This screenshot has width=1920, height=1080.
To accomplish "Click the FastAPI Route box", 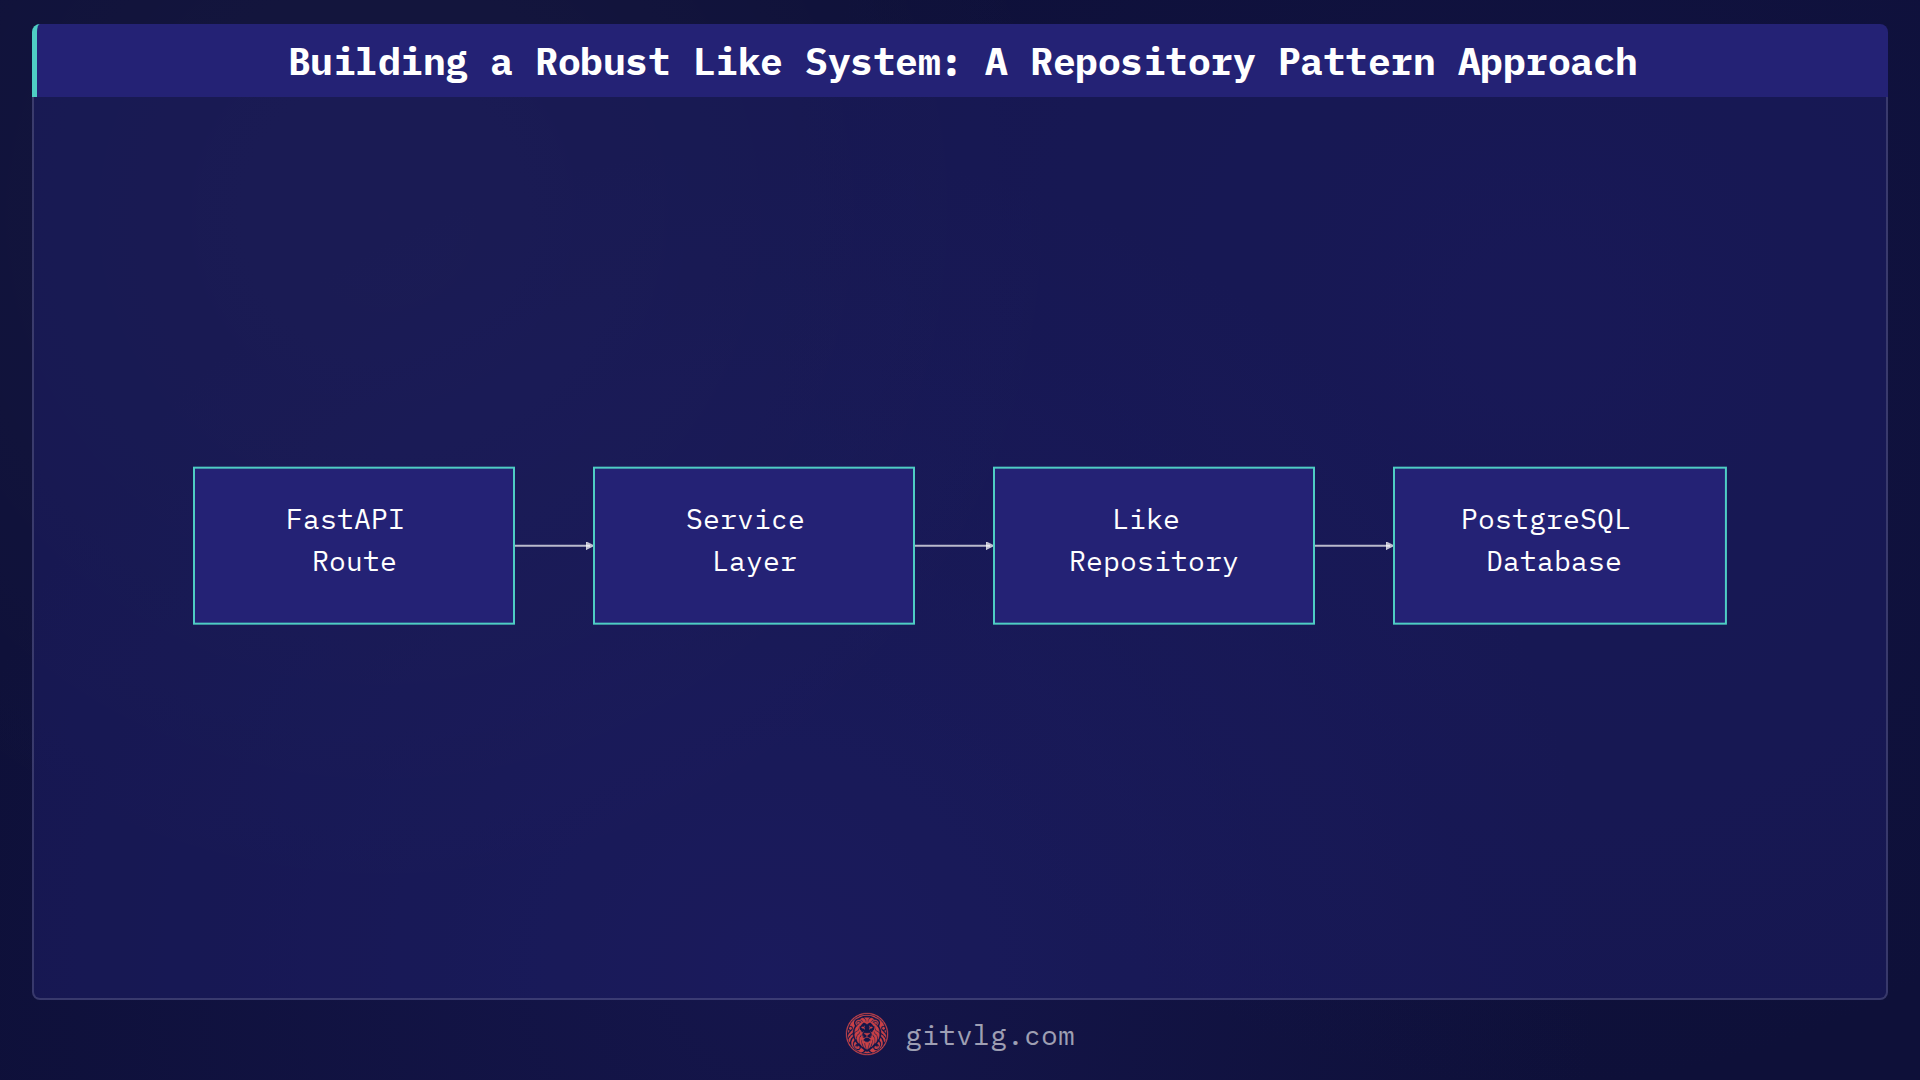I will [x=354, y=546].
